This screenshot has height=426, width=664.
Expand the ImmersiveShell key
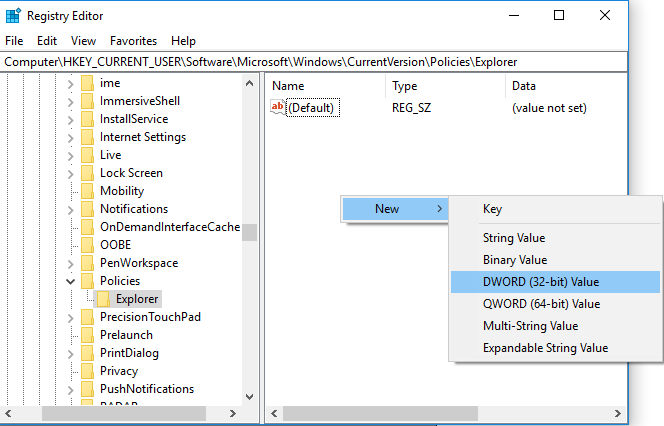point(70,102)
